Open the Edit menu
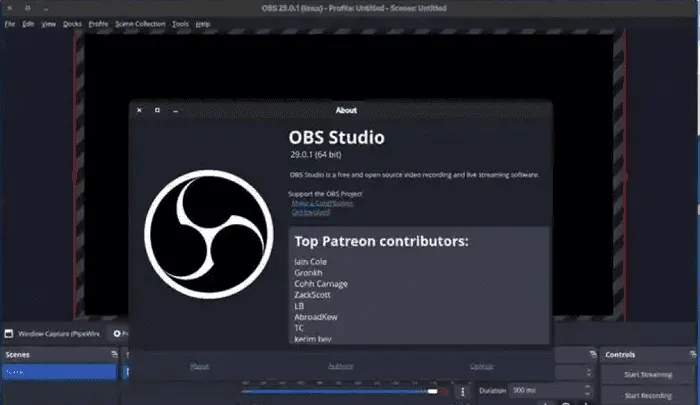The width and height of the screenshot is (700, 405). point(28,24)
